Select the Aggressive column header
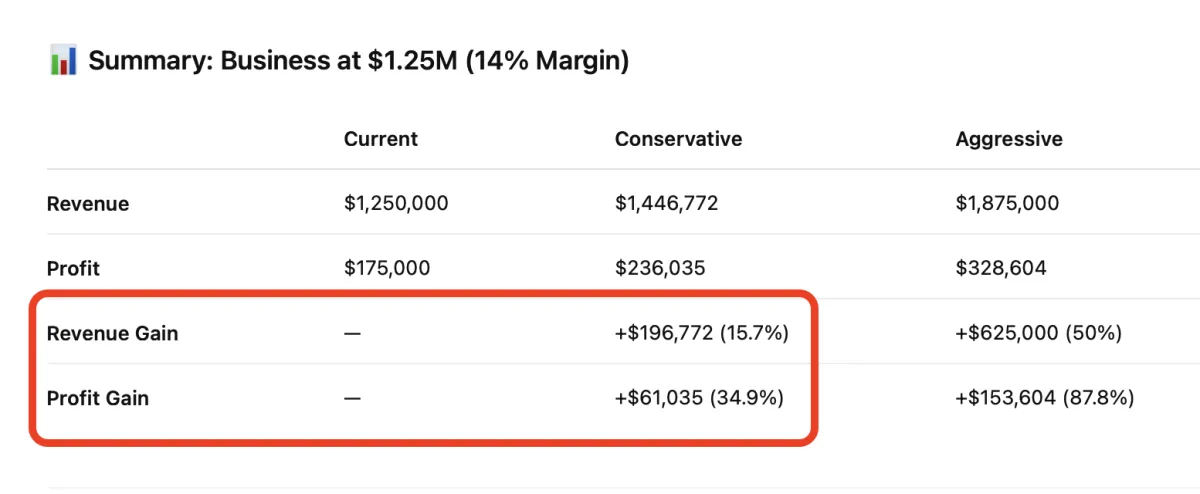Image resolution: width=1200 pixels, height=494 pixels. [x=1009, y=139]
